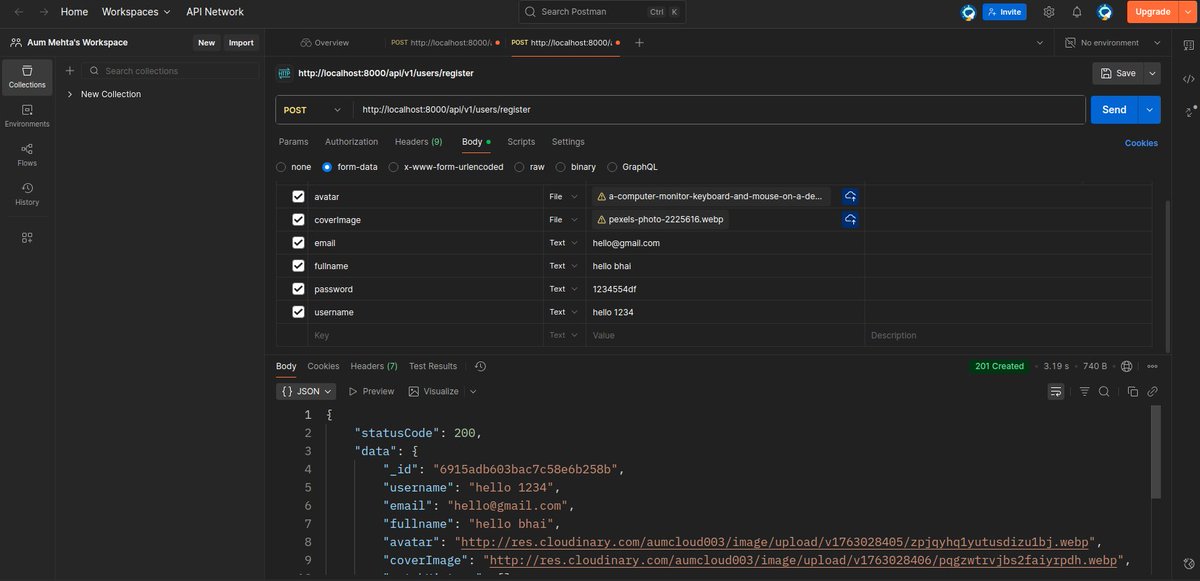The height and width of the screenshot is (581, 1200).
Task: Click the request URL input field
Action: click(x=700, y=109)
